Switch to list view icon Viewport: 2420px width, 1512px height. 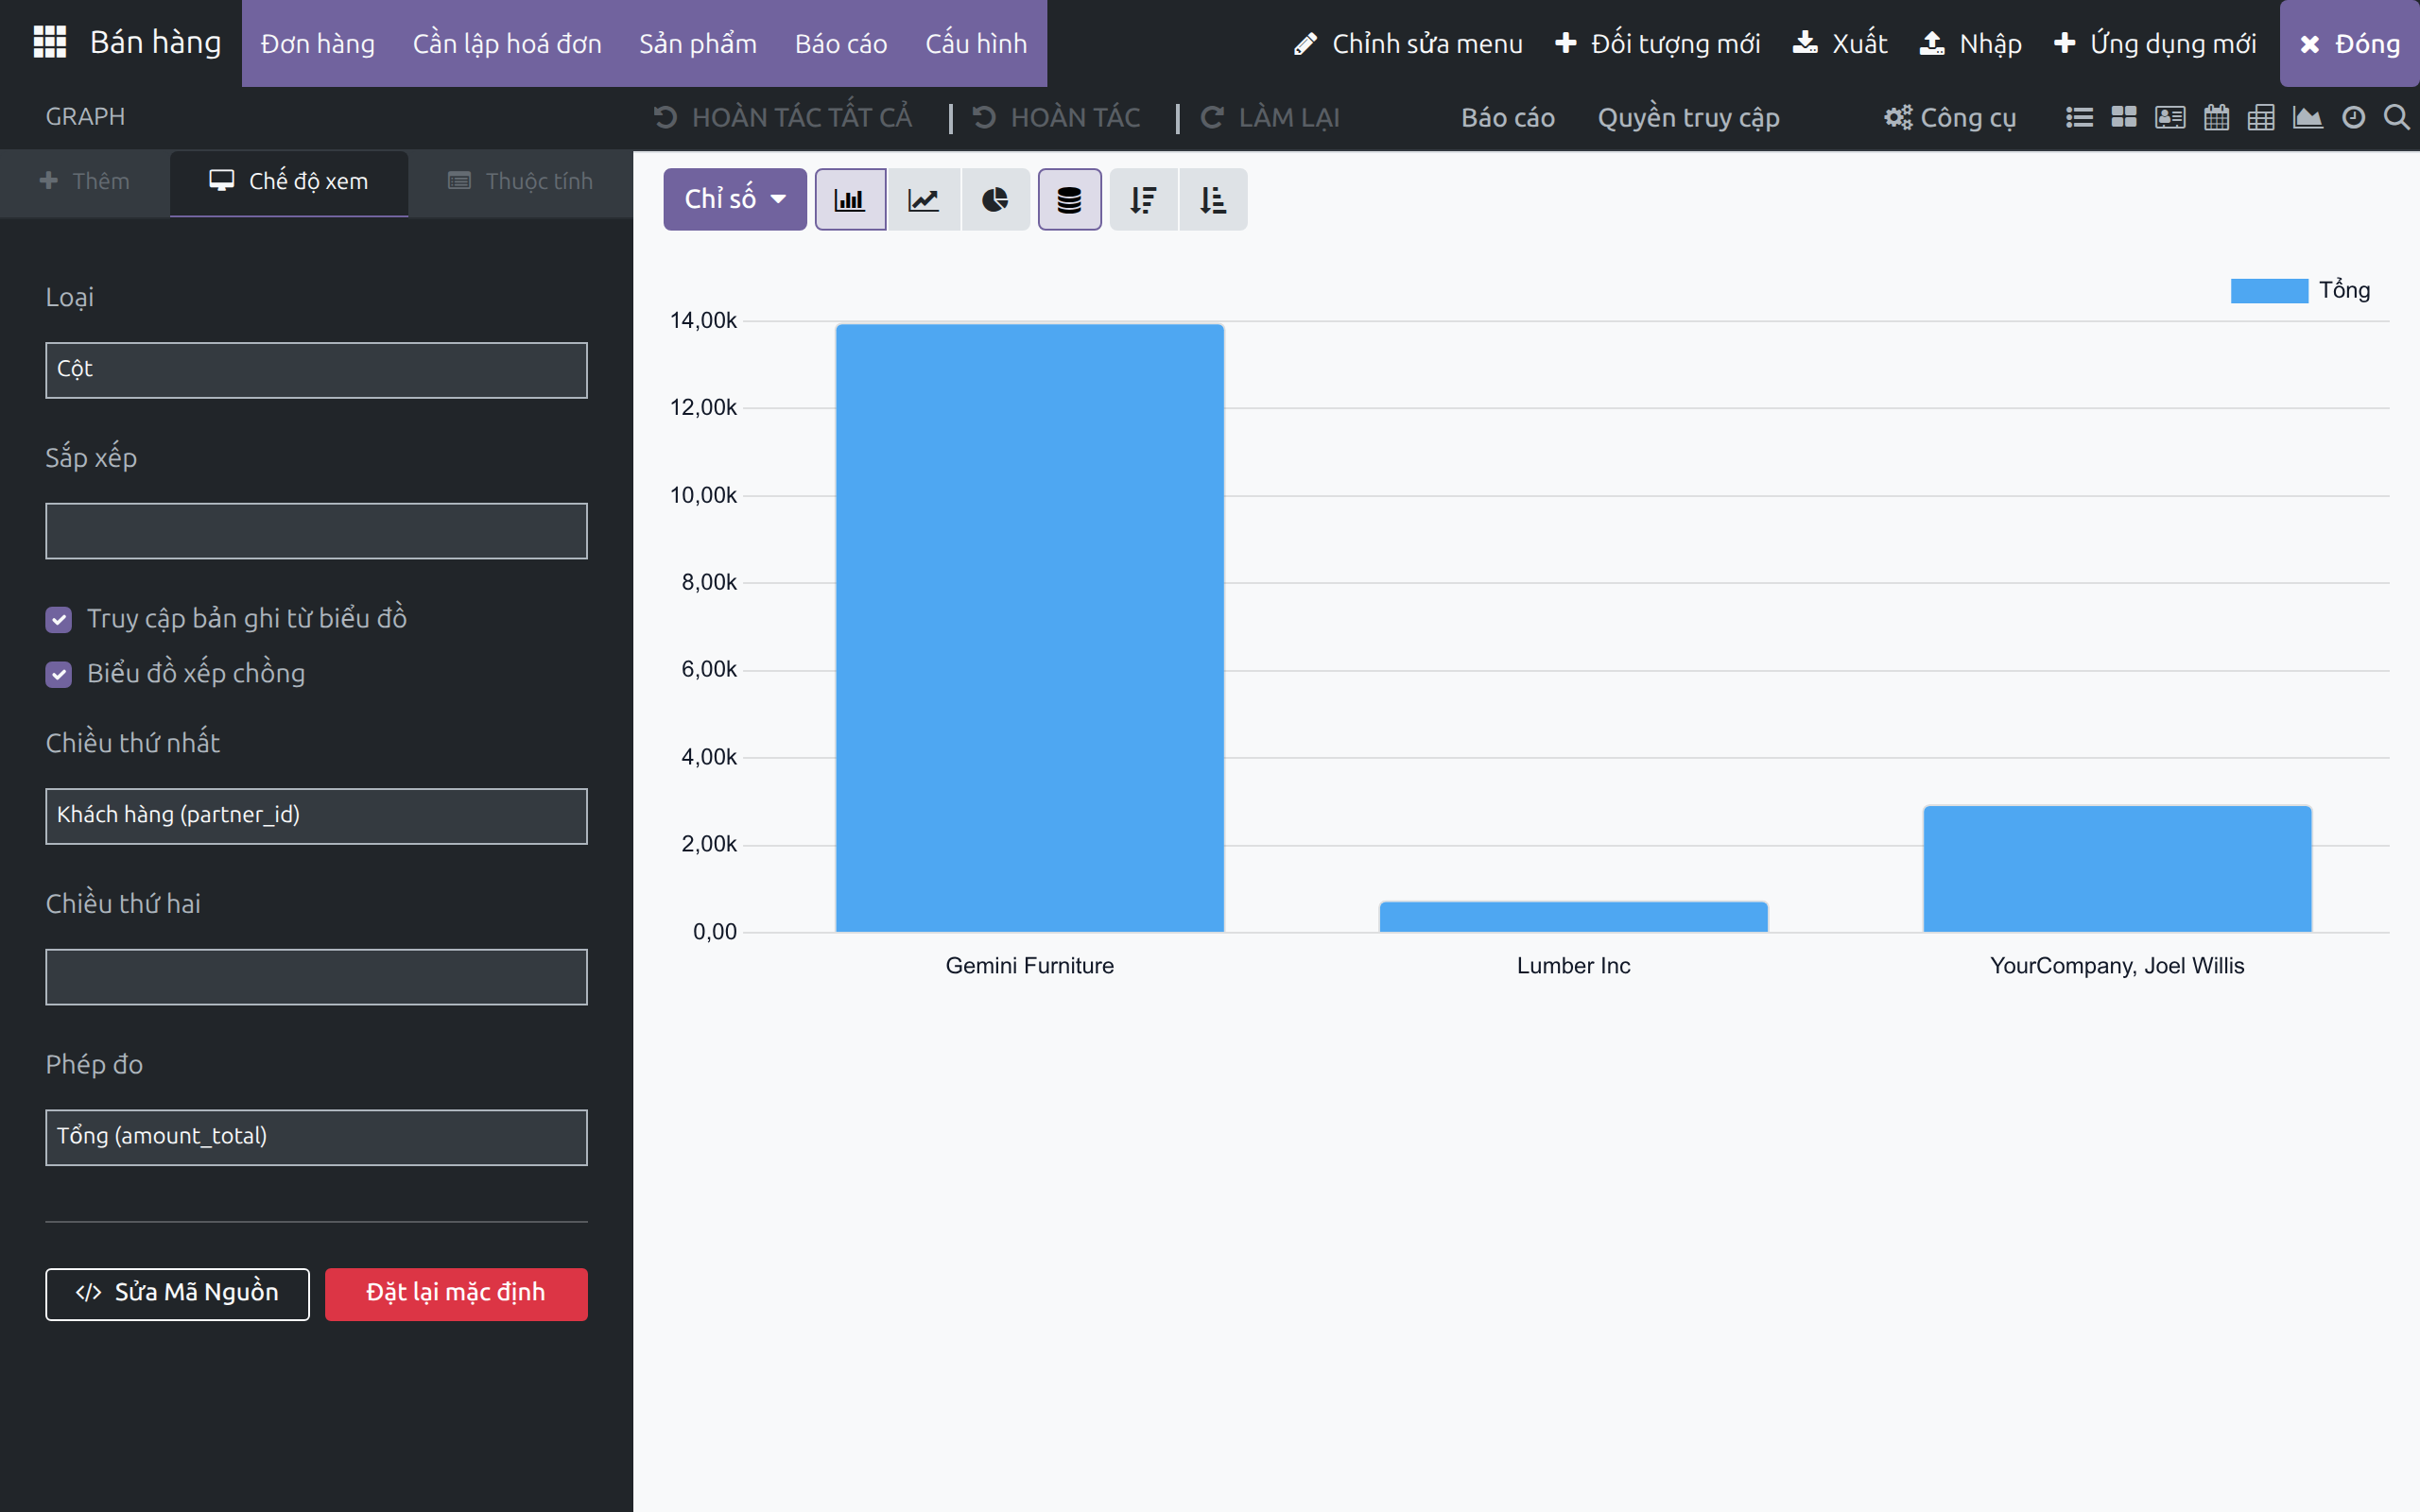2079,118
